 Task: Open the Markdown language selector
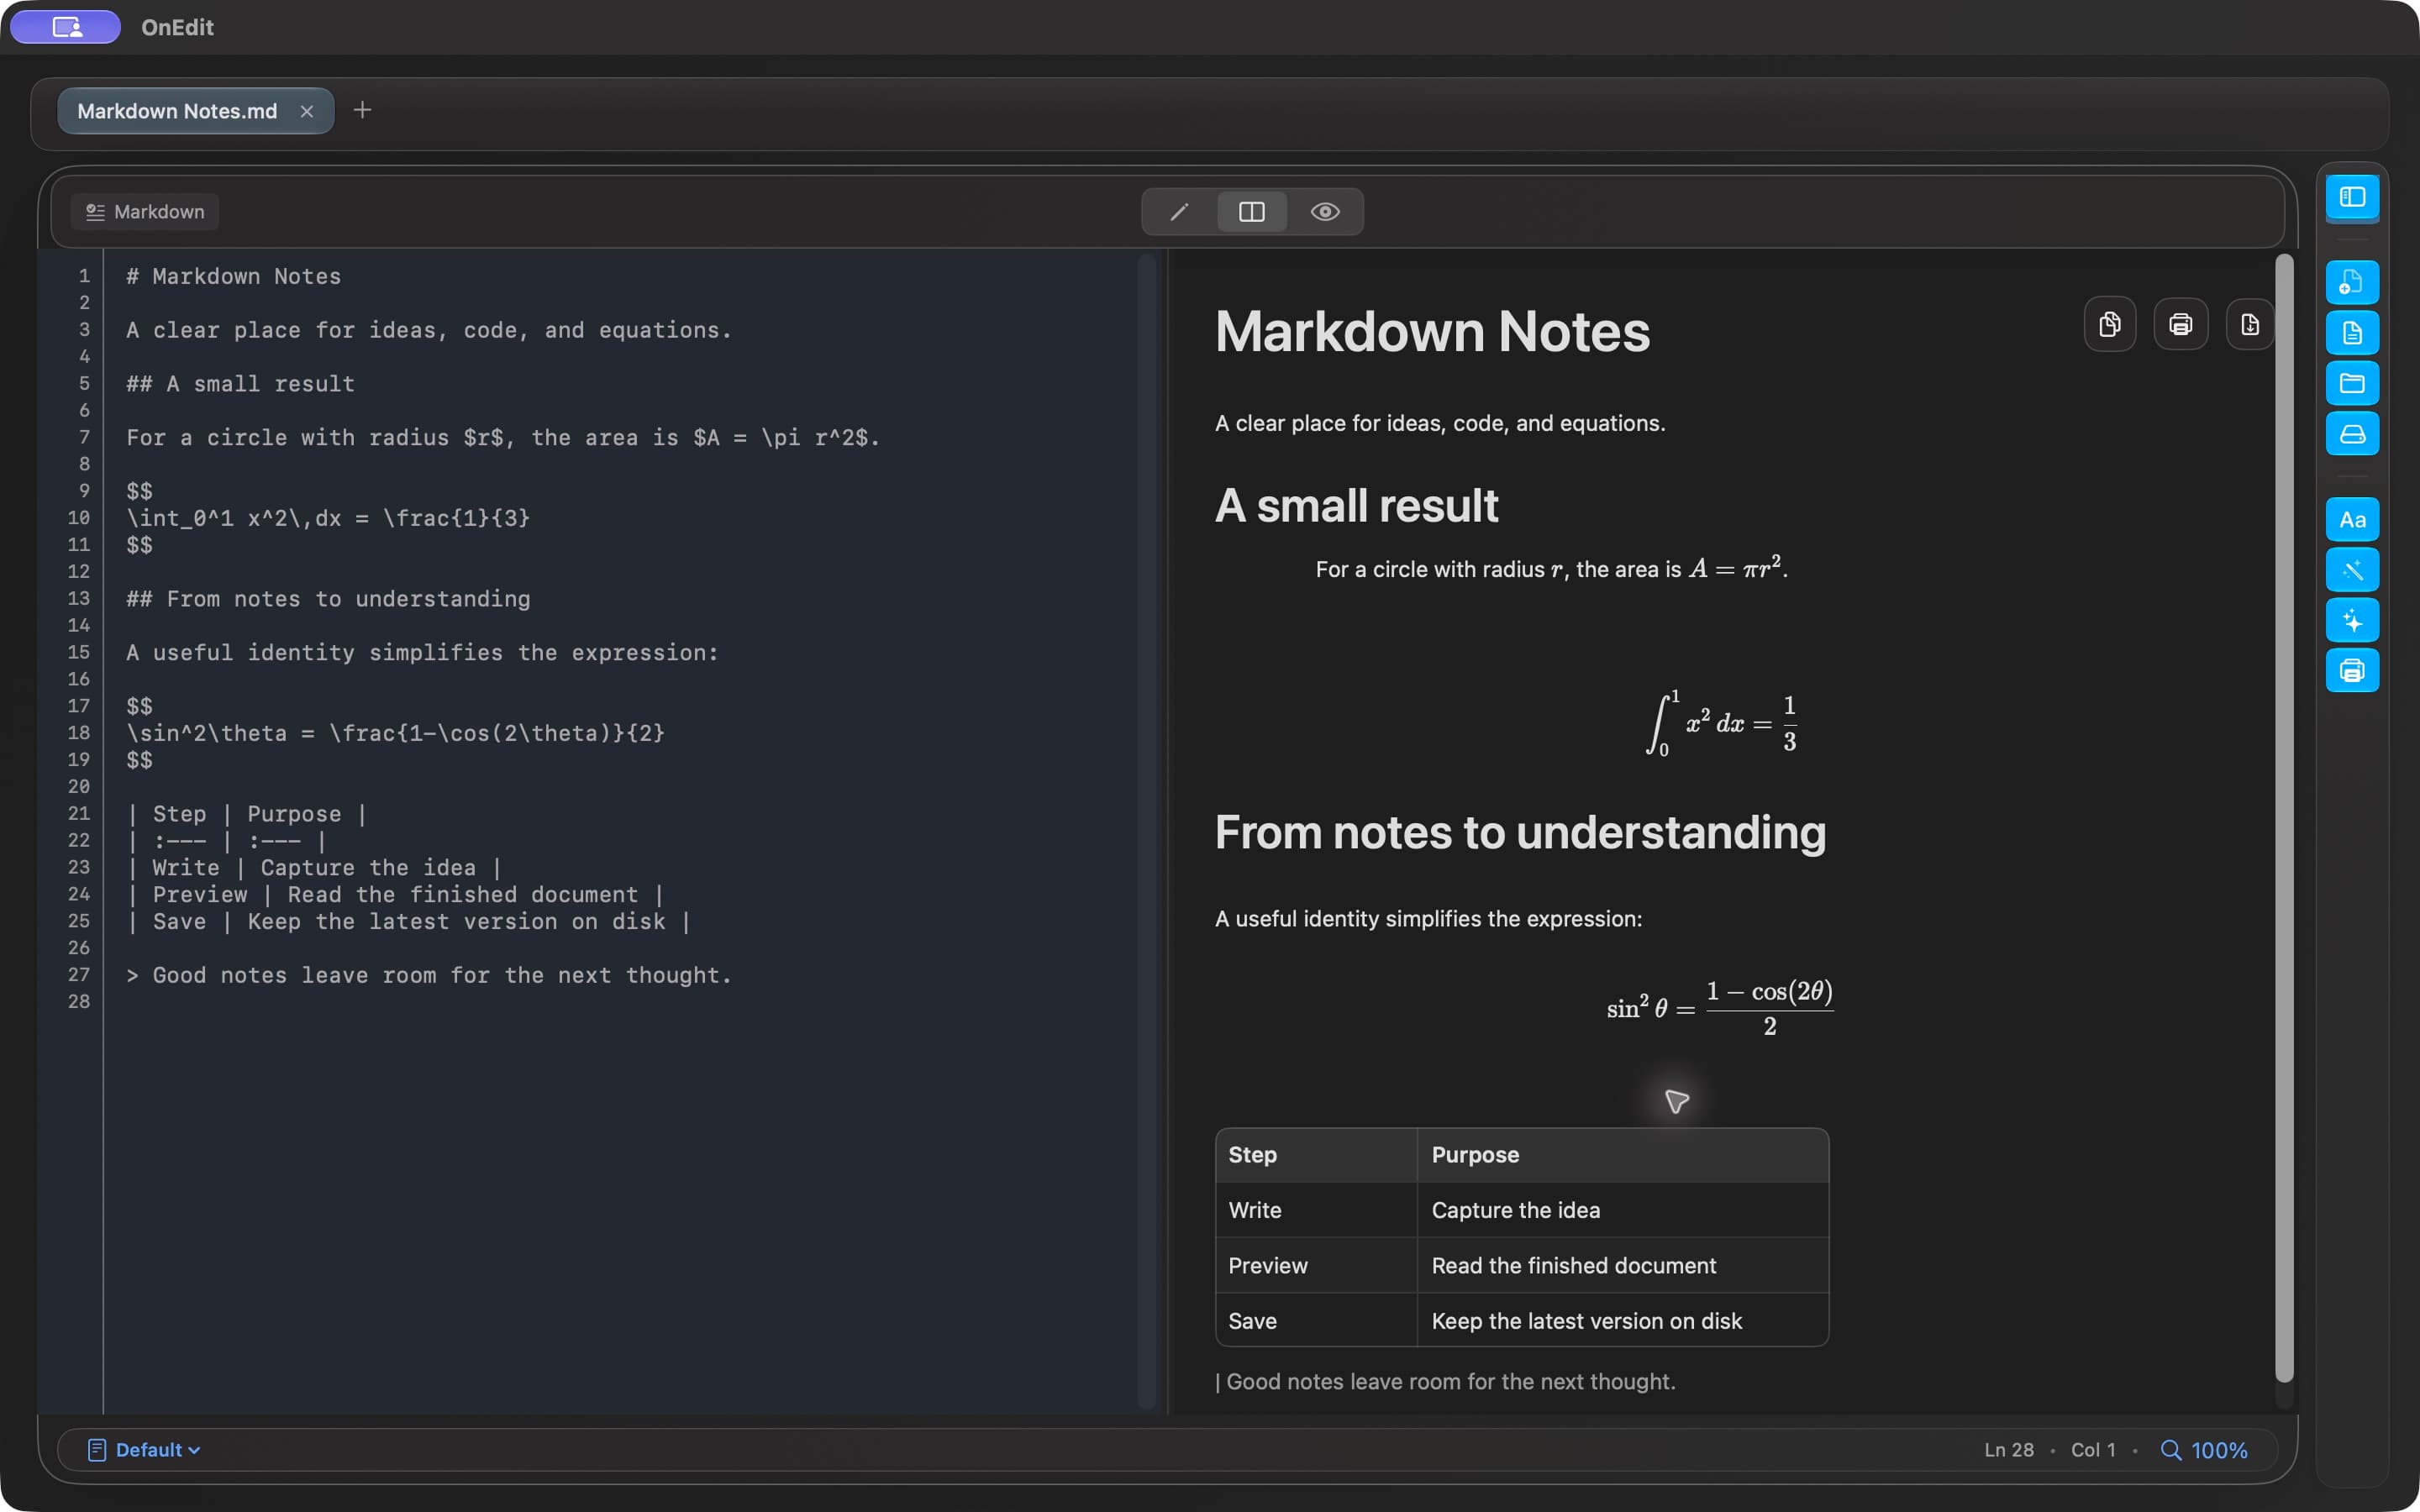(145, 212)
